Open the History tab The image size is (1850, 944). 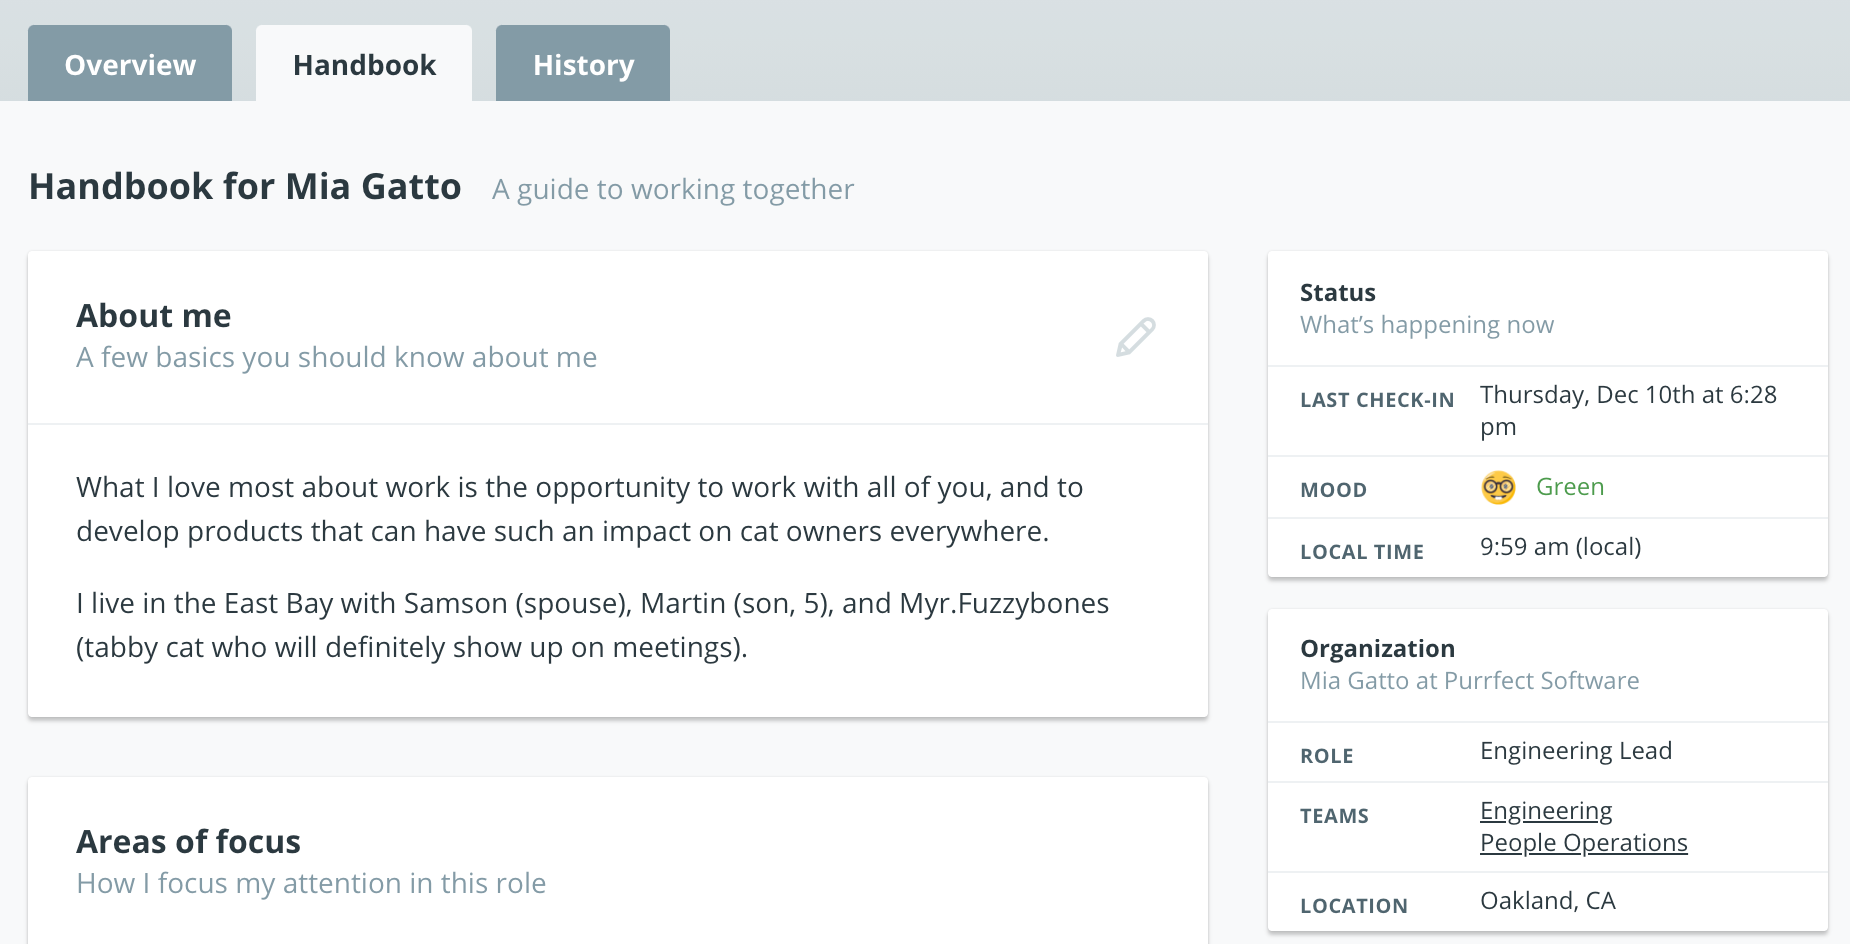point(583,64)
